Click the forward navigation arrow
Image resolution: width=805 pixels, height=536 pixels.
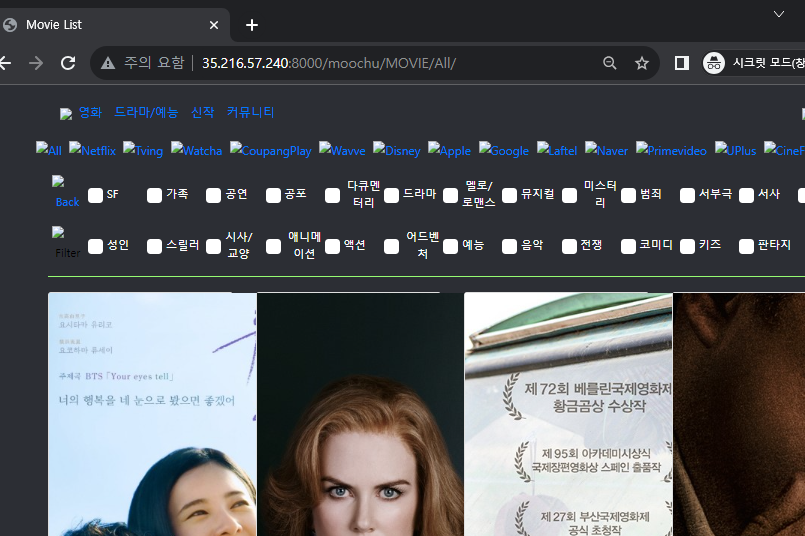click(x=36, y=63)
